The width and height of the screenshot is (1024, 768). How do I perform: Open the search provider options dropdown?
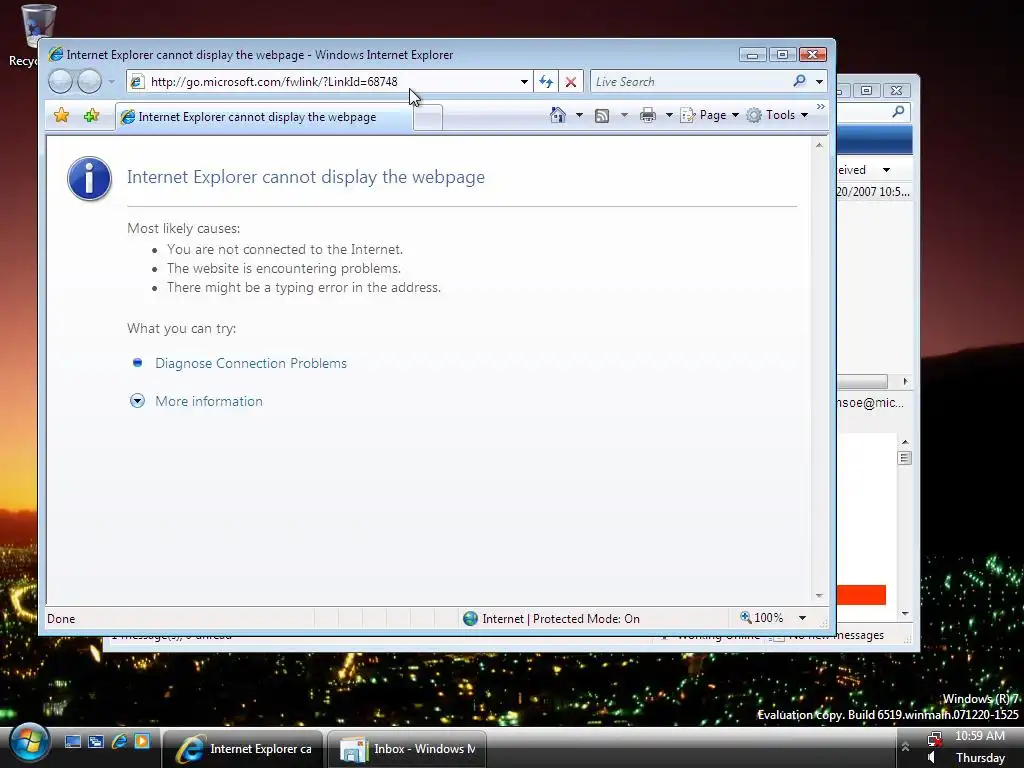[x=819, y=82]
